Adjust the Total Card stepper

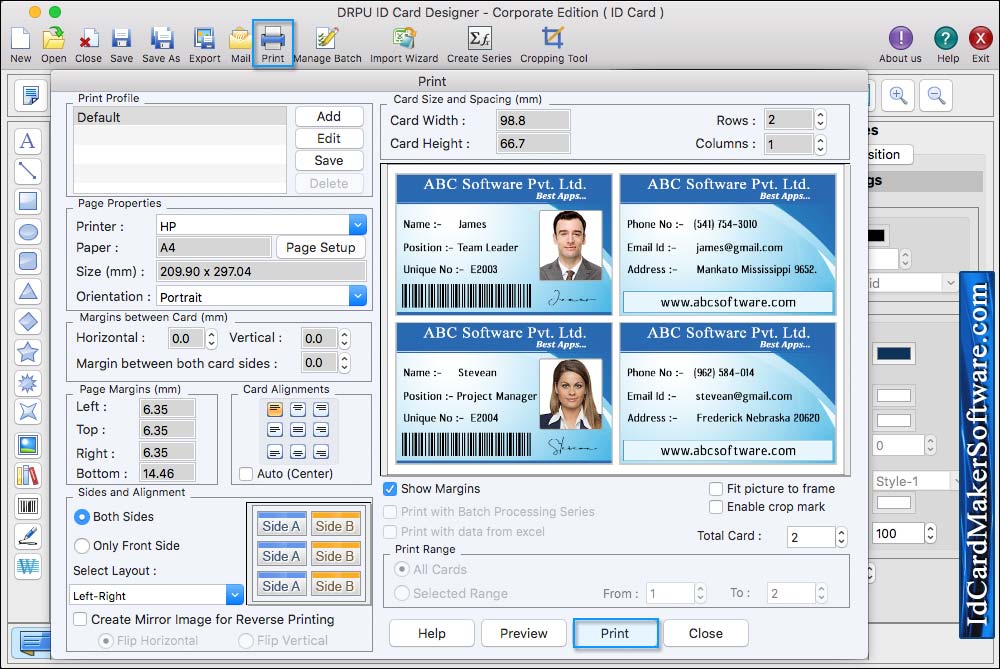coord(842,537)
